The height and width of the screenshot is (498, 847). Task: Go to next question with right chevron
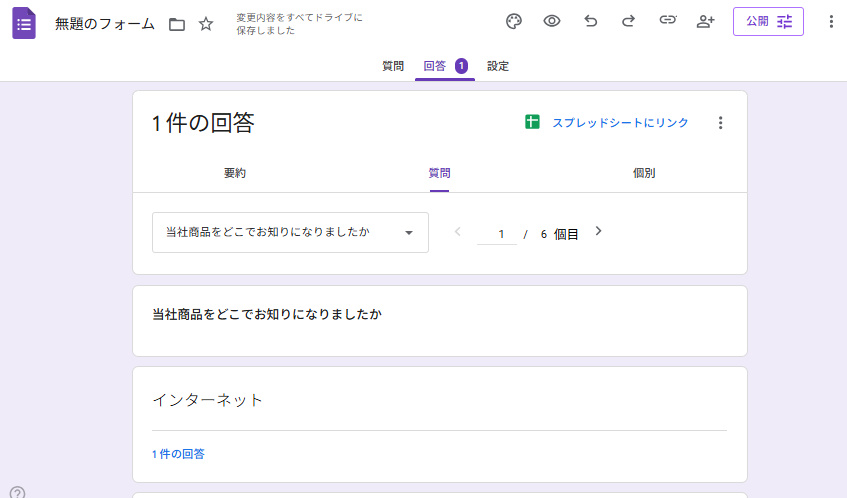pos(599,231)
